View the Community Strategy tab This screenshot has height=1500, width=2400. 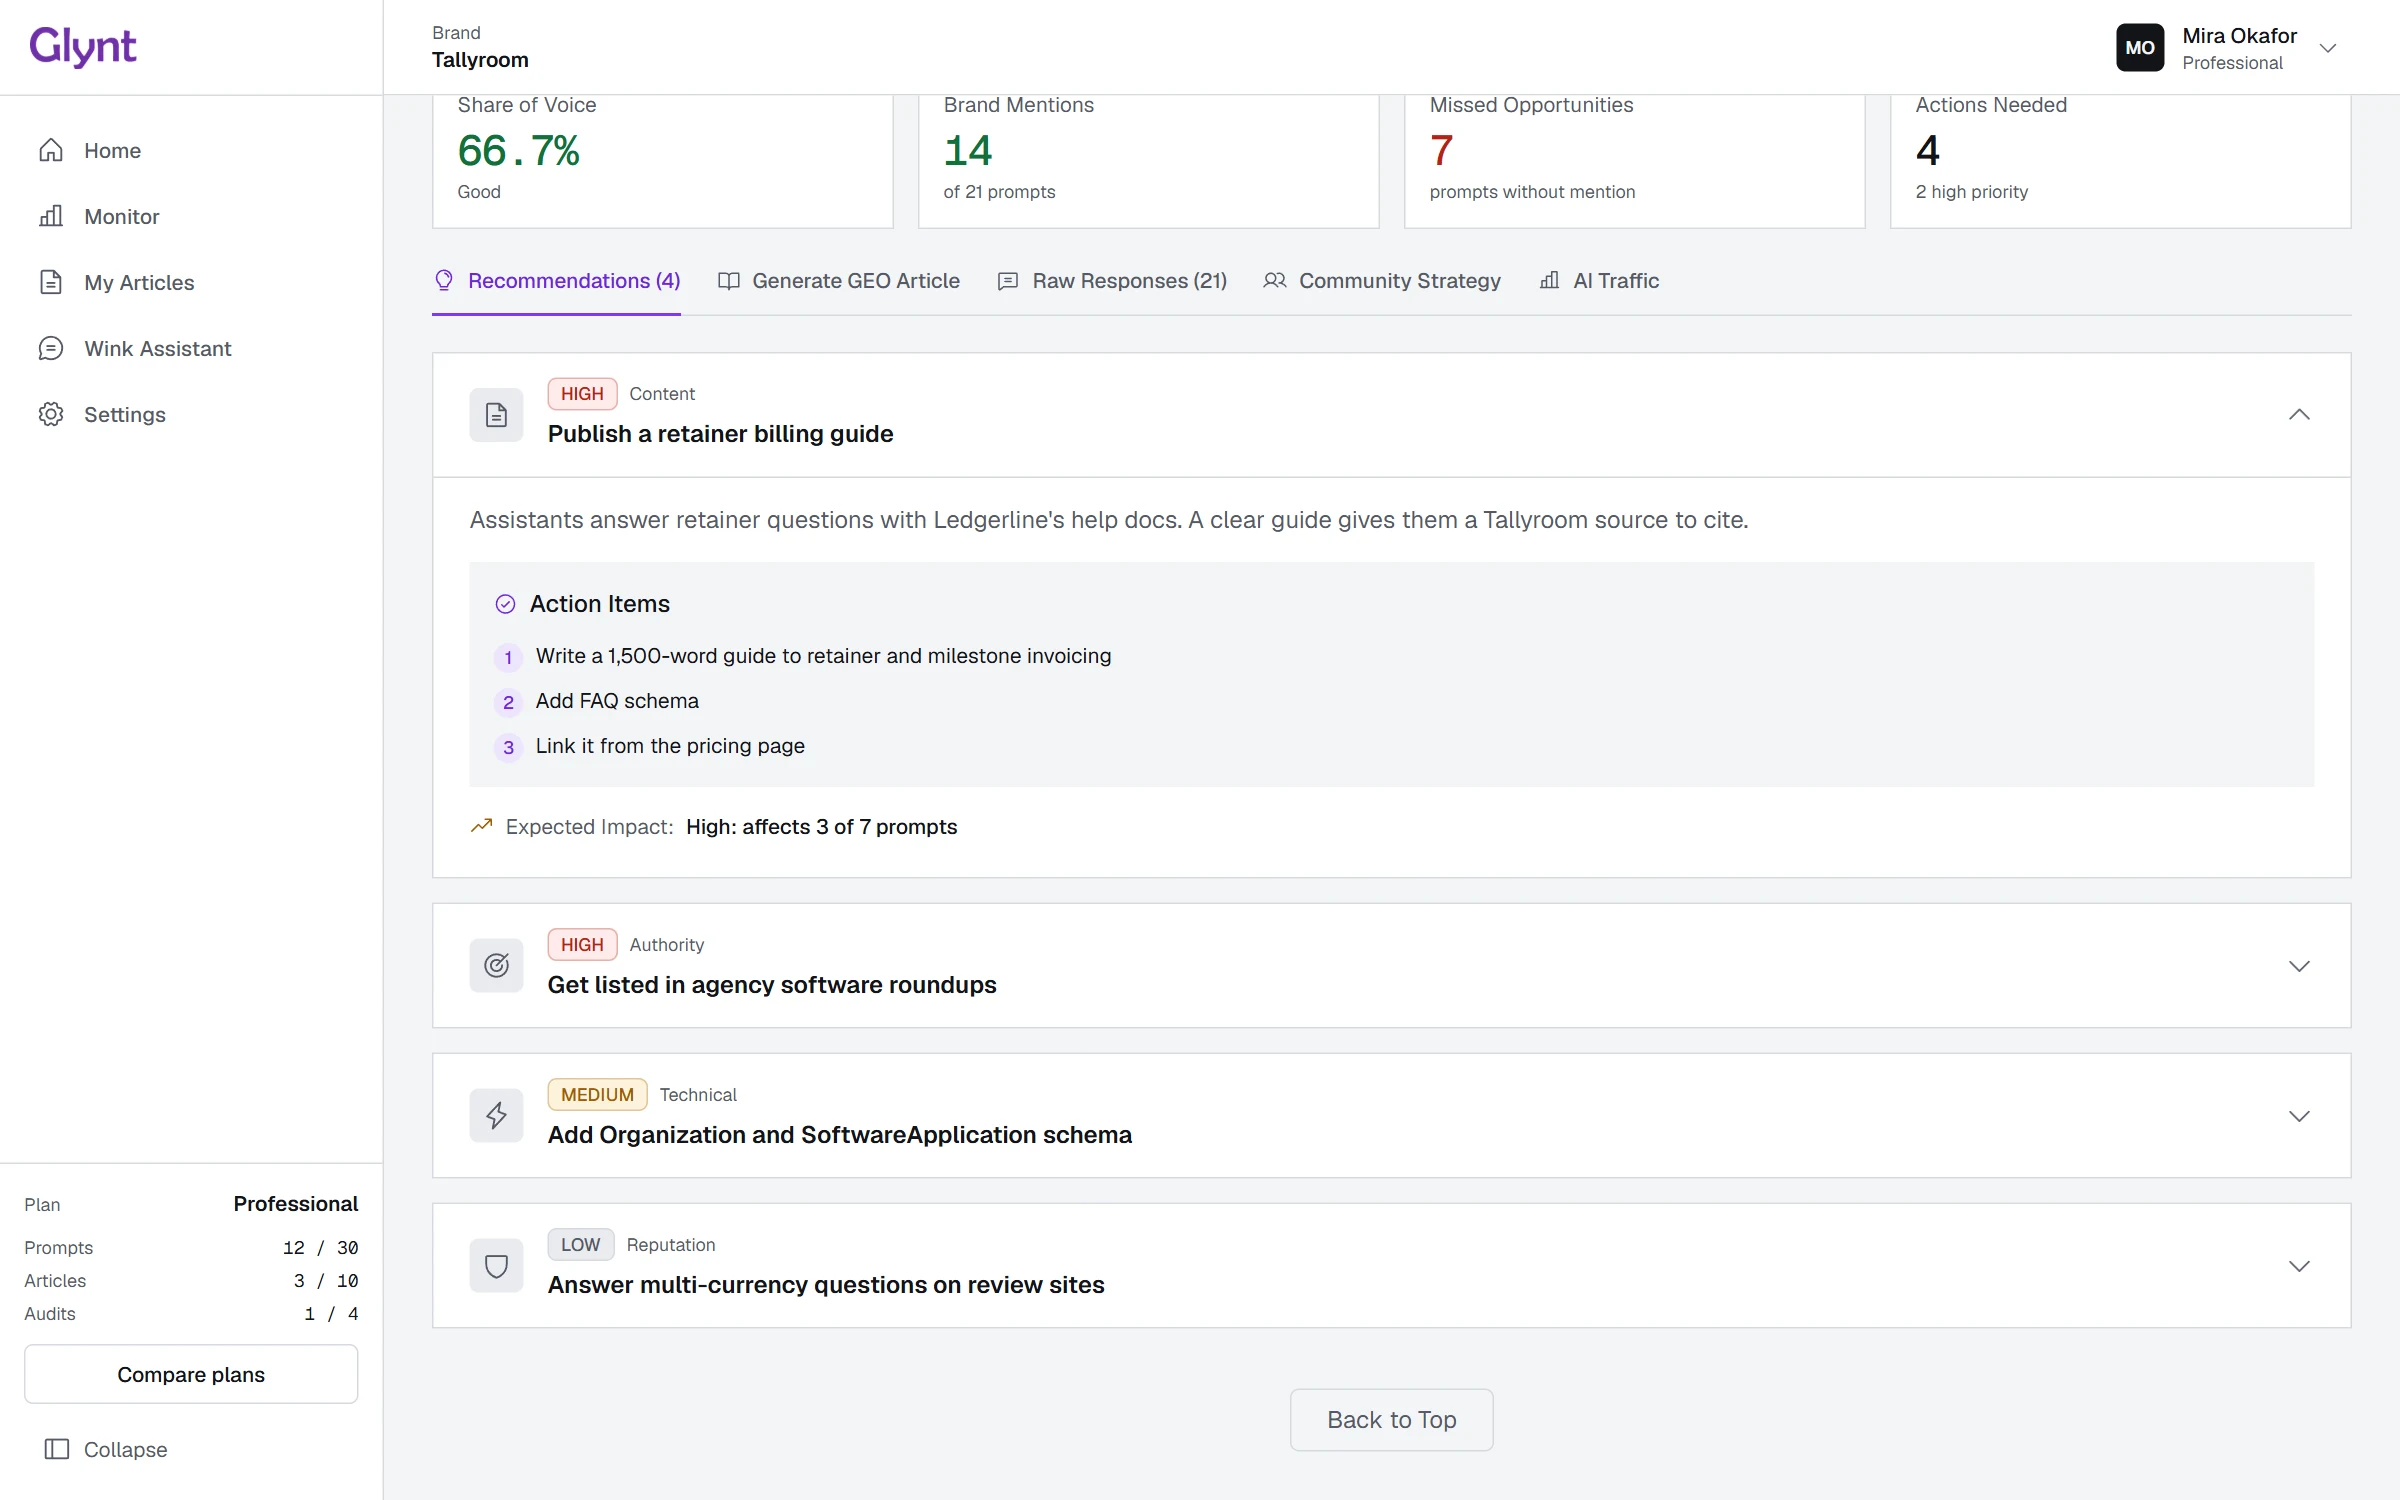pyautogui.click(x=1382, y=281)
